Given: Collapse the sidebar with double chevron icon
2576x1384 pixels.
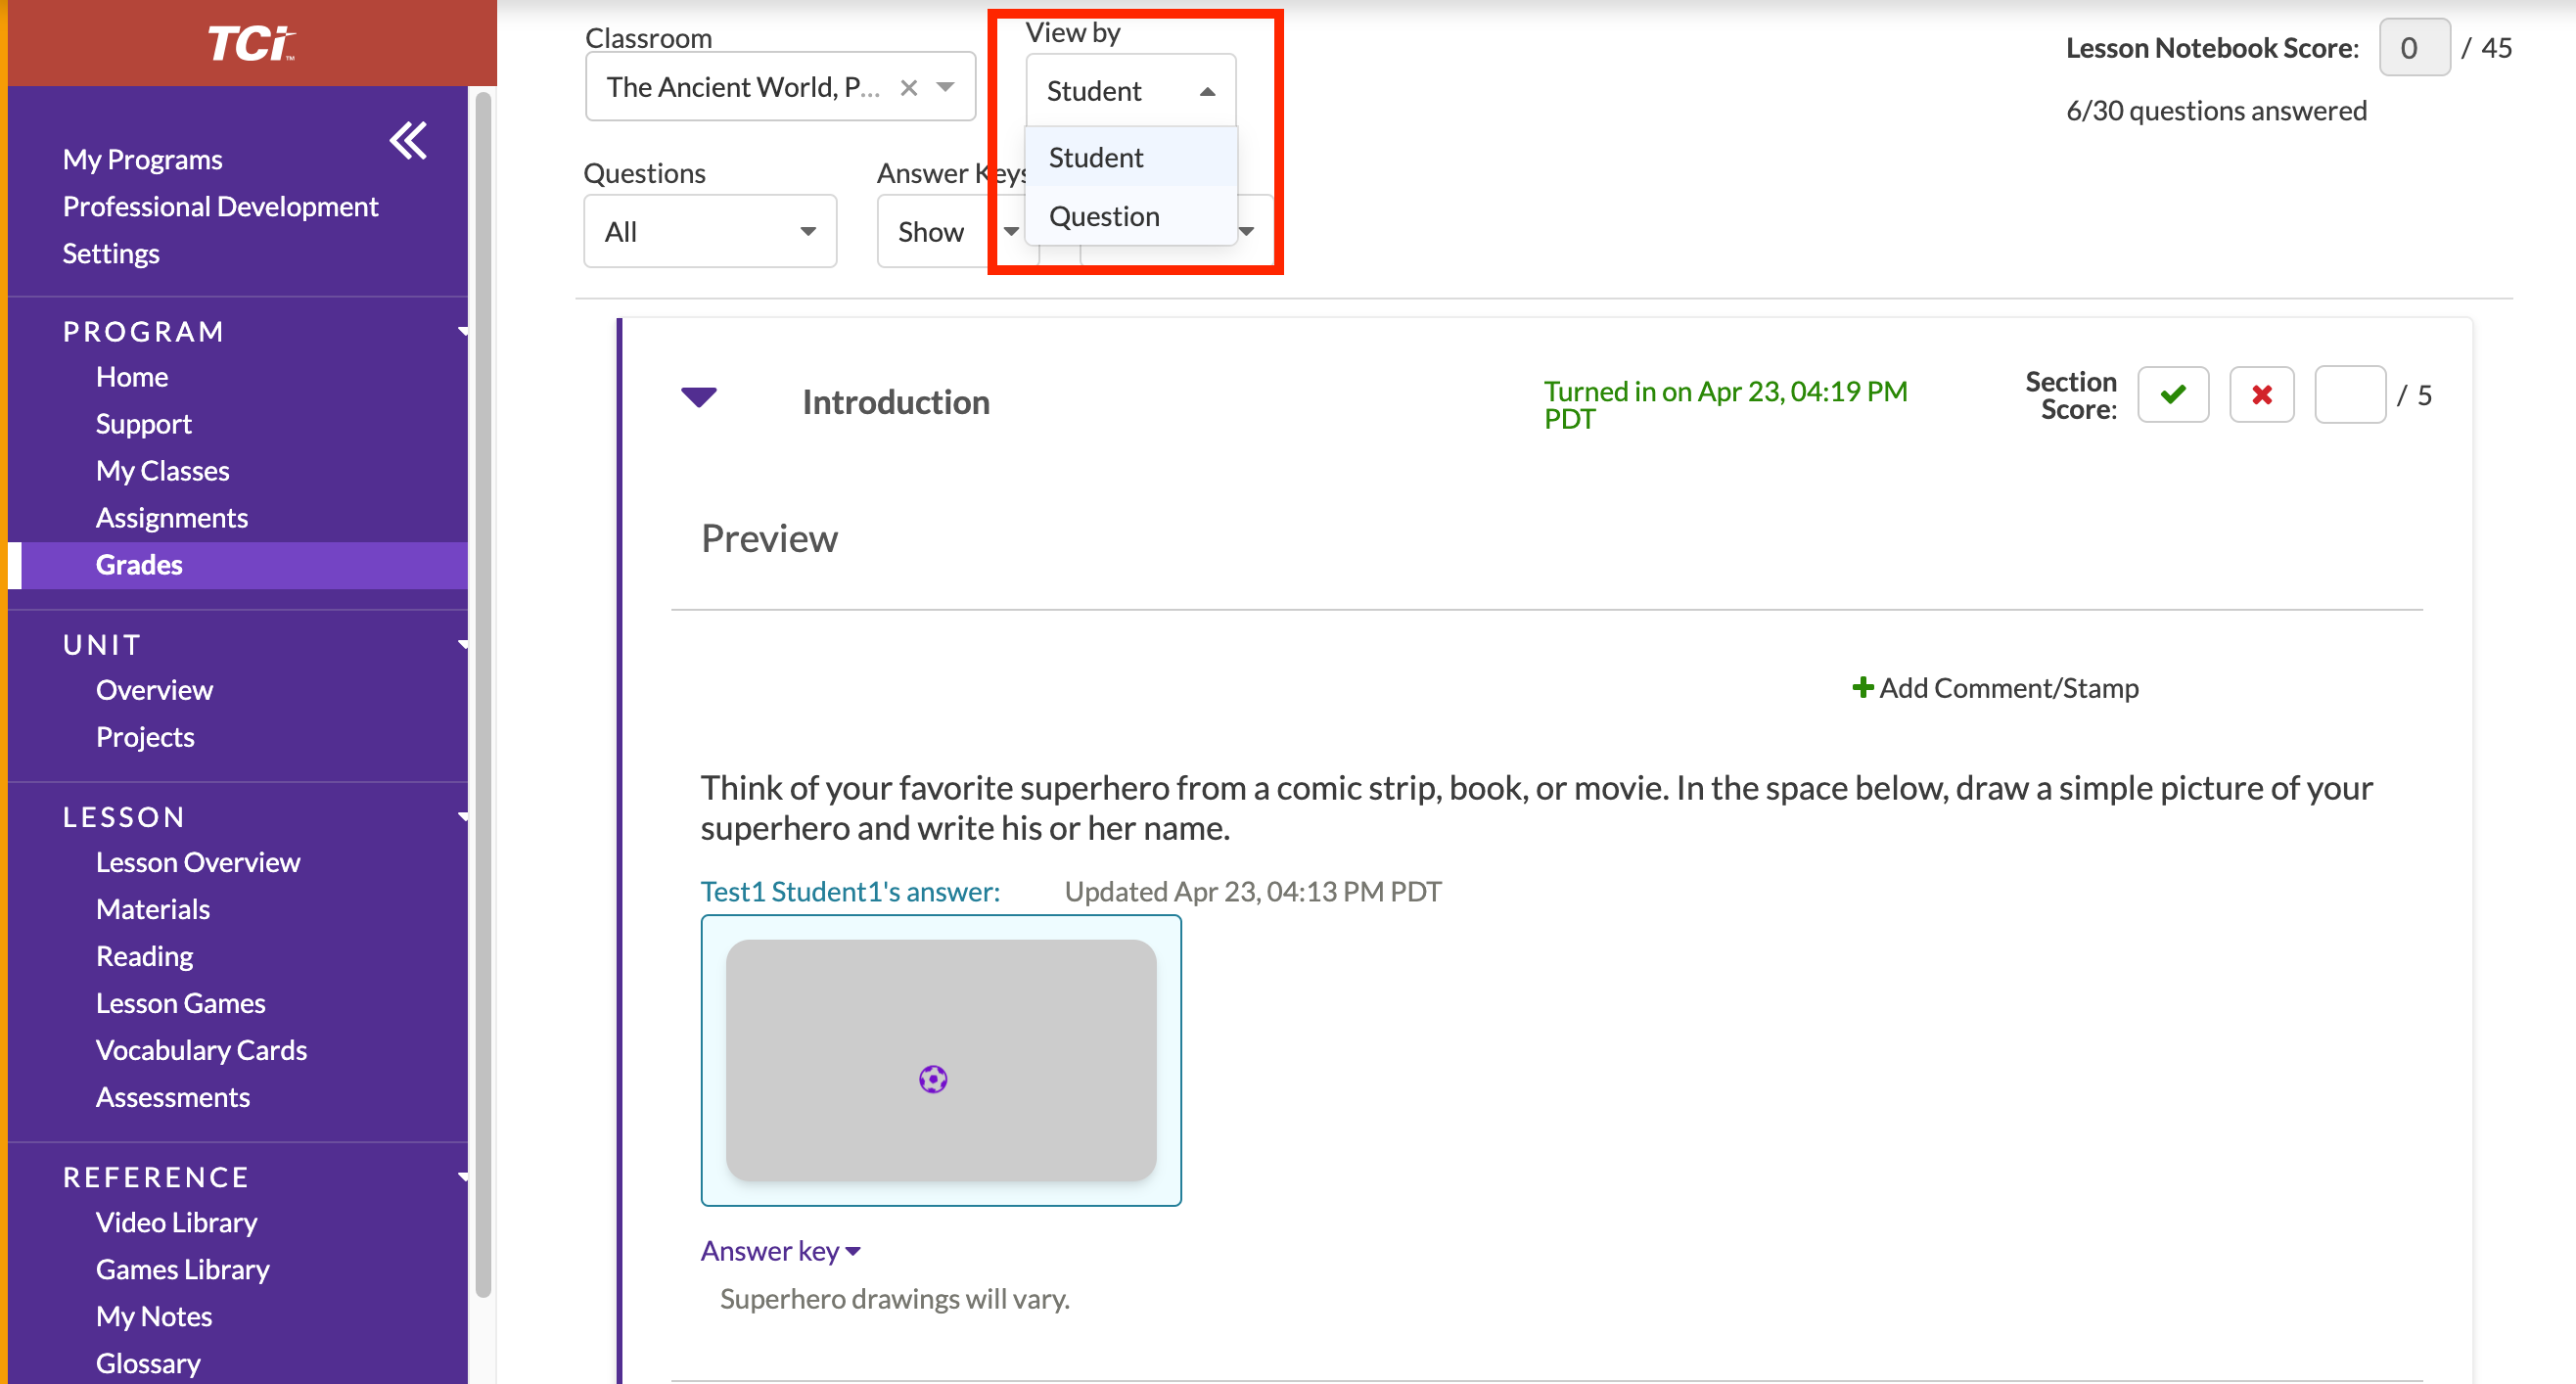Looking at the screenshot, I should pyautogui.click(x=408, y=140).
